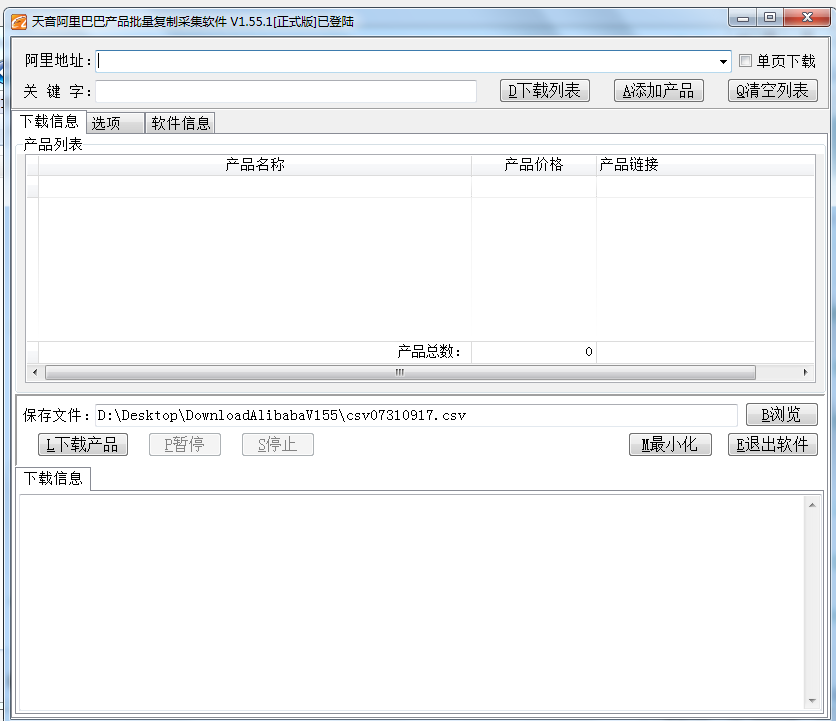Click the A添加产品 button
The image size is (836, 721).
click(658, 91)
